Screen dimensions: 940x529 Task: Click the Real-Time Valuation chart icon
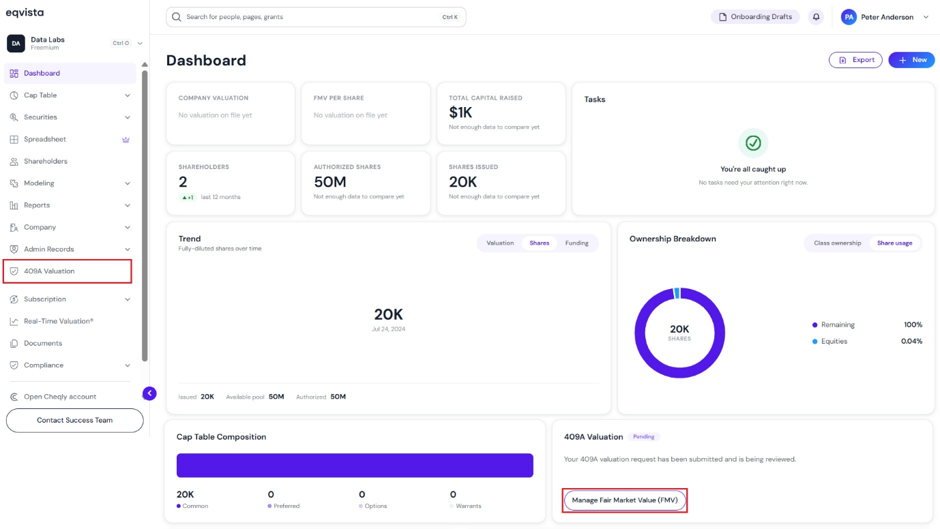click(14, 321)
